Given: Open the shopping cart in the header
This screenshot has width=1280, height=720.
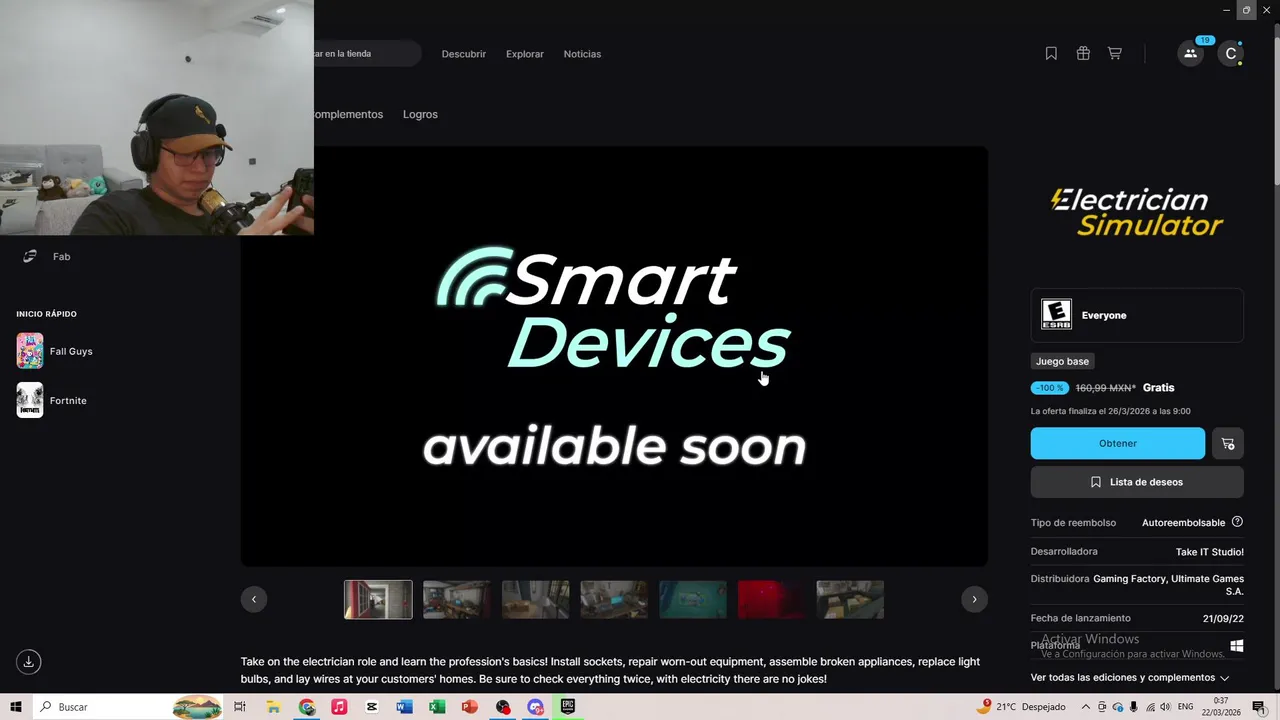Looking at the screenshot, I should click(x=1114, y=54).
